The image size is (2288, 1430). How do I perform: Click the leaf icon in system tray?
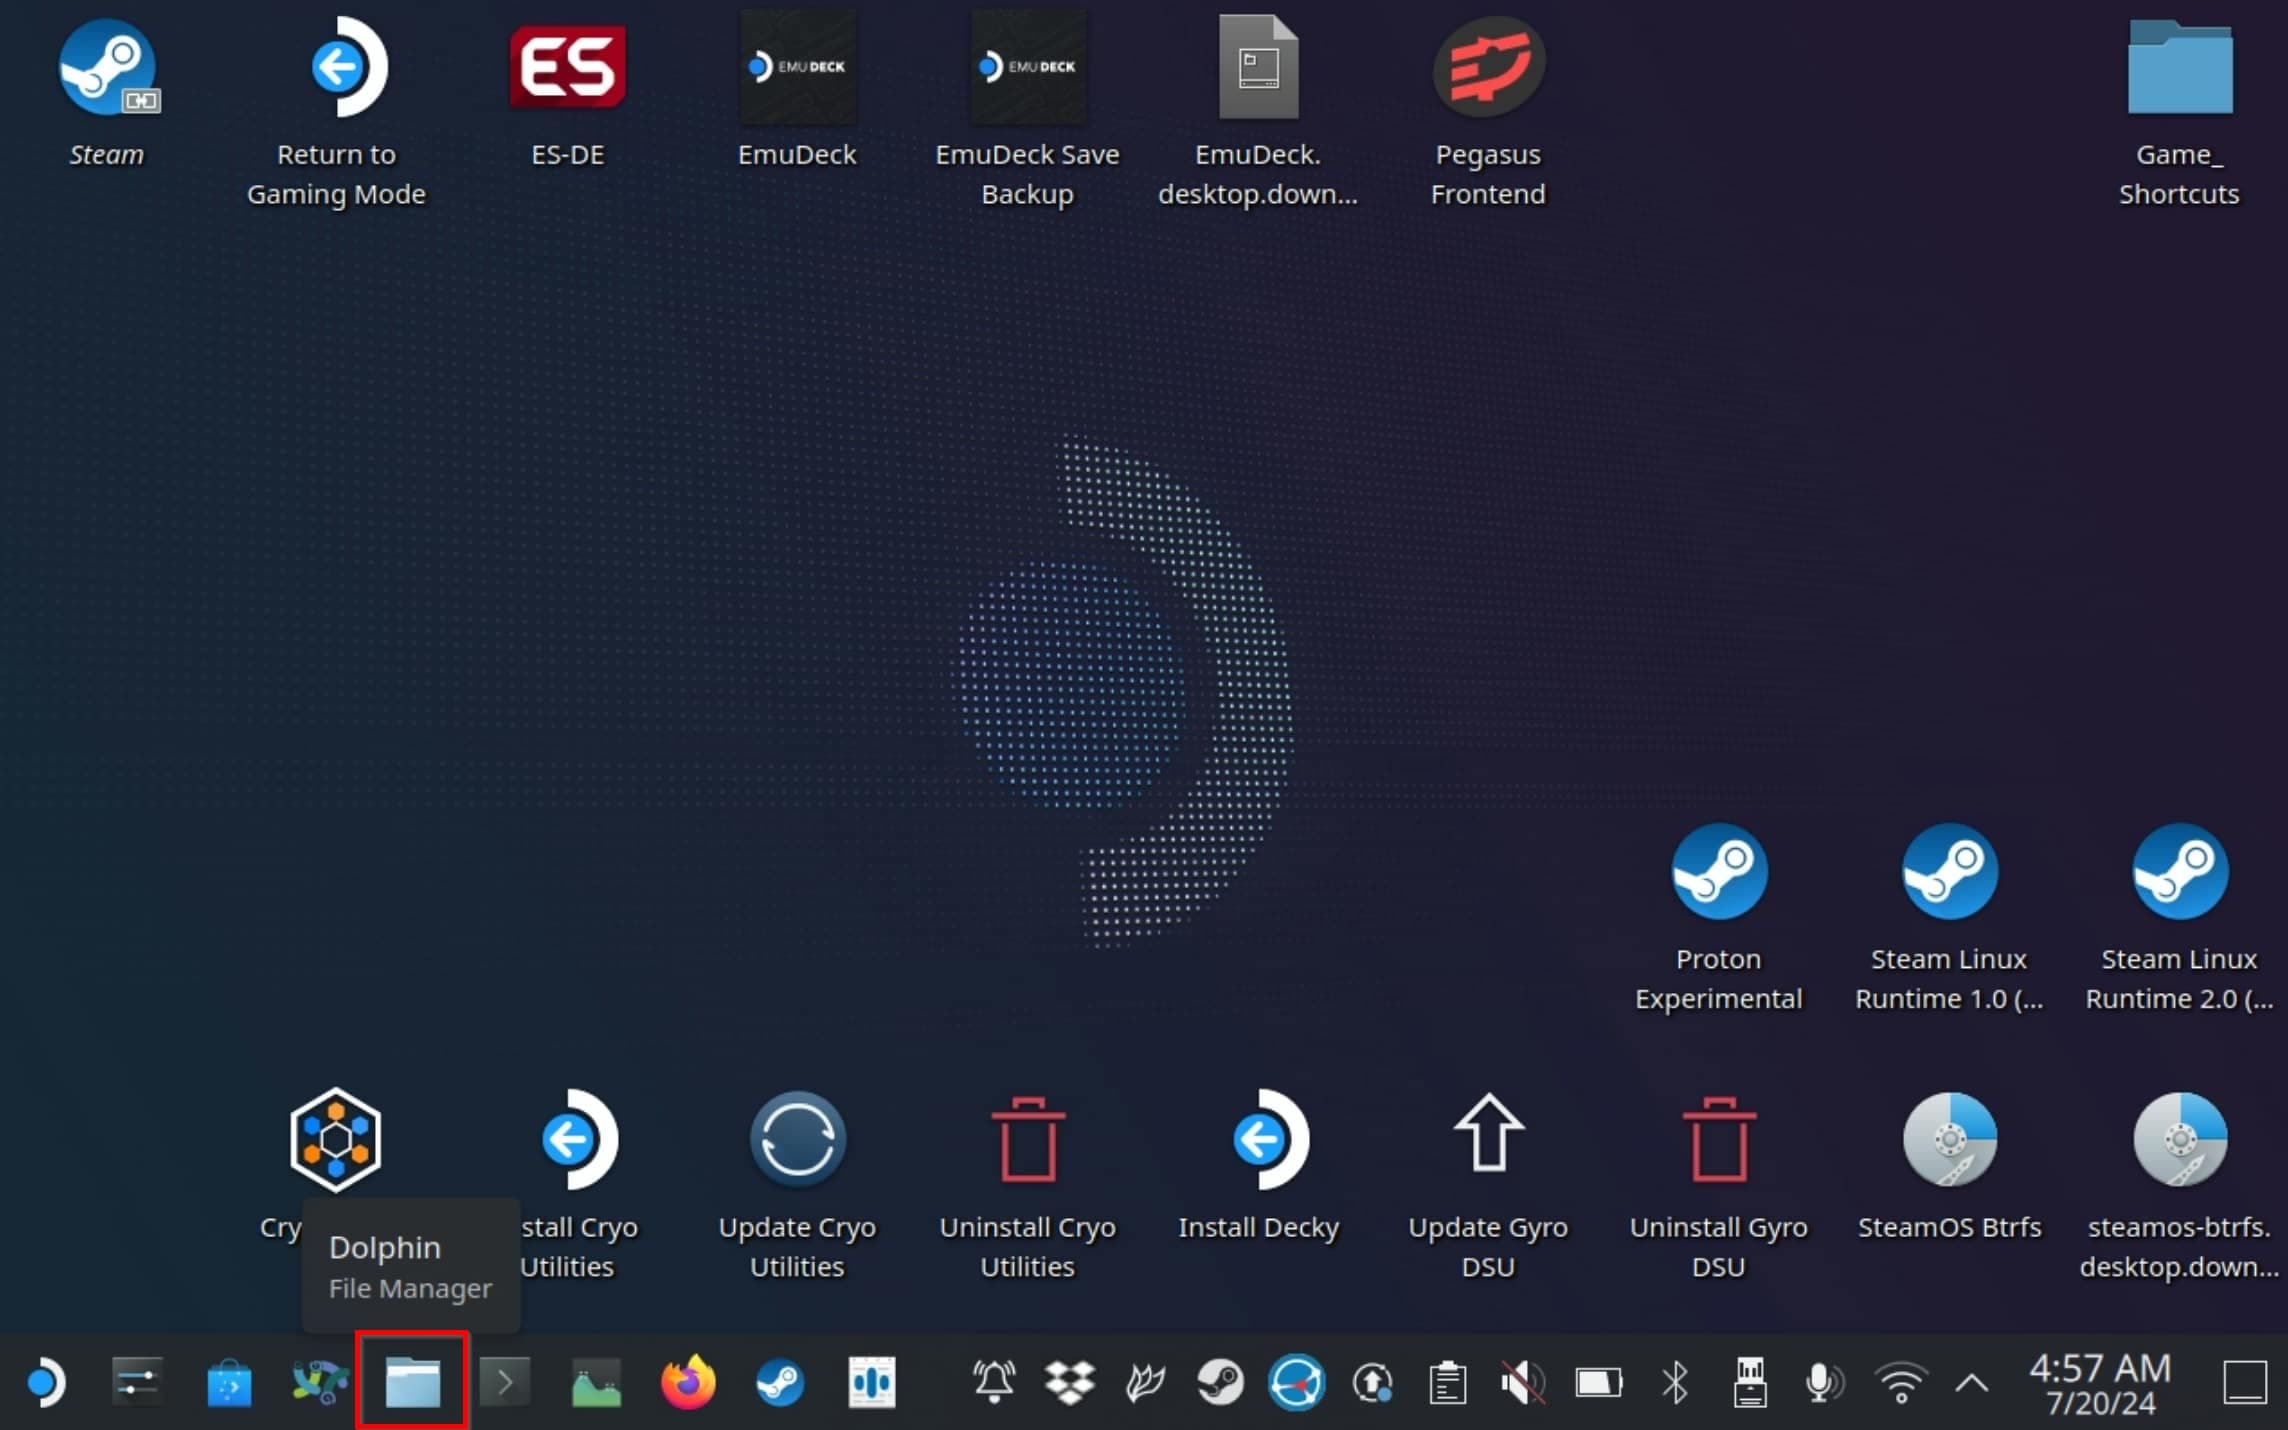point(1145,1383)
